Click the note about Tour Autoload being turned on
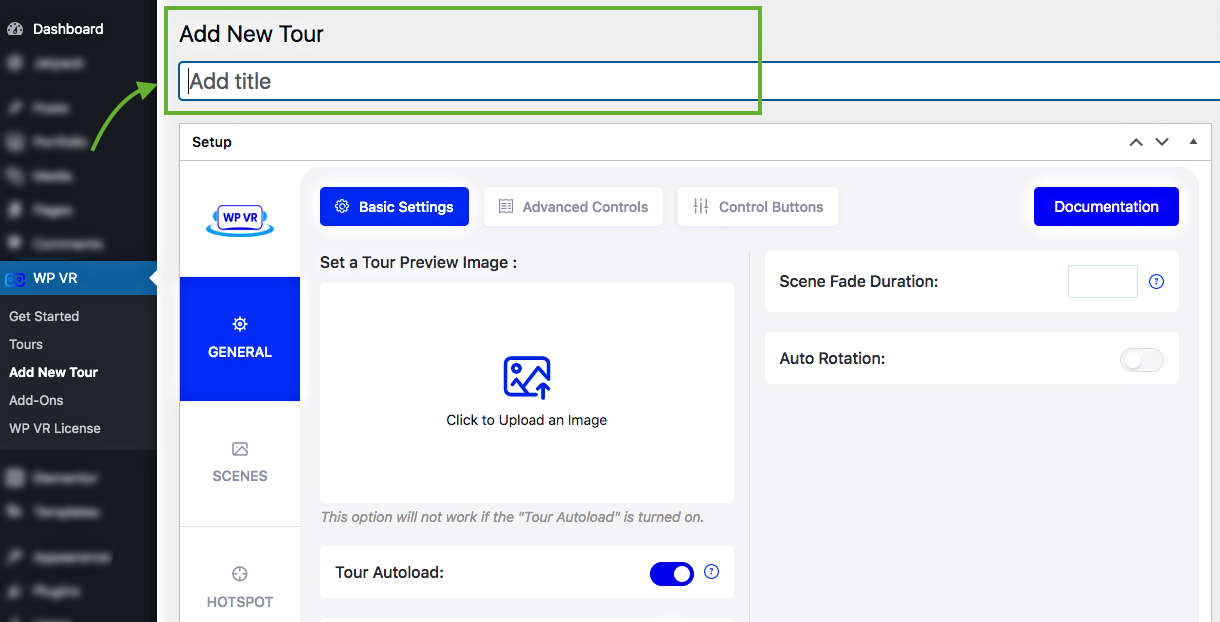This screenshot has width=1220, height=622. tap(512, 518)
